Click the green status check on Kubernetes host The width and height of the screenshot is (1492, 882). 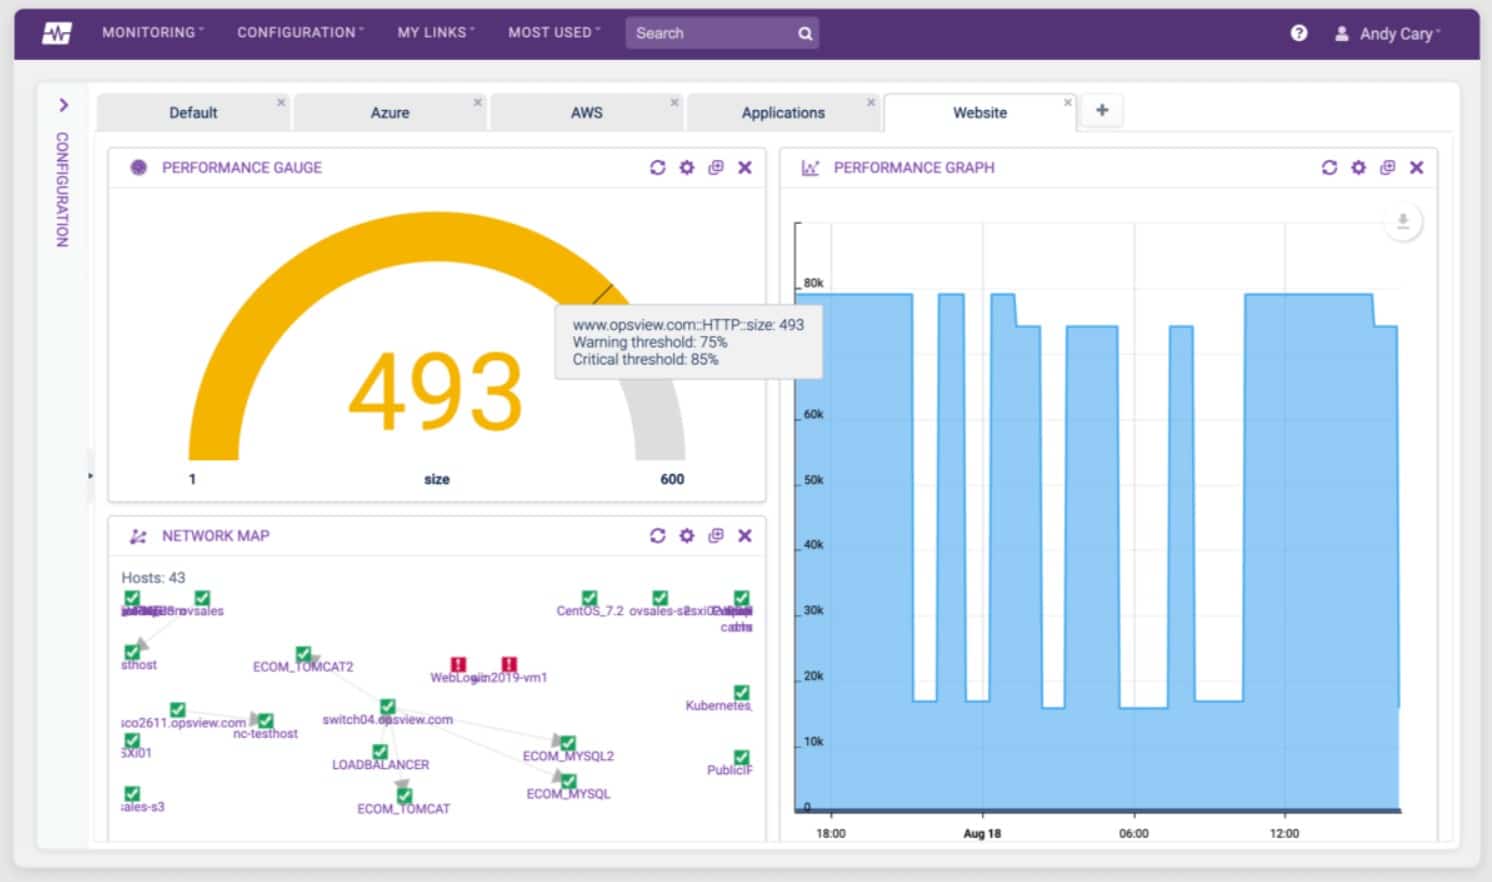click(741, 691)
